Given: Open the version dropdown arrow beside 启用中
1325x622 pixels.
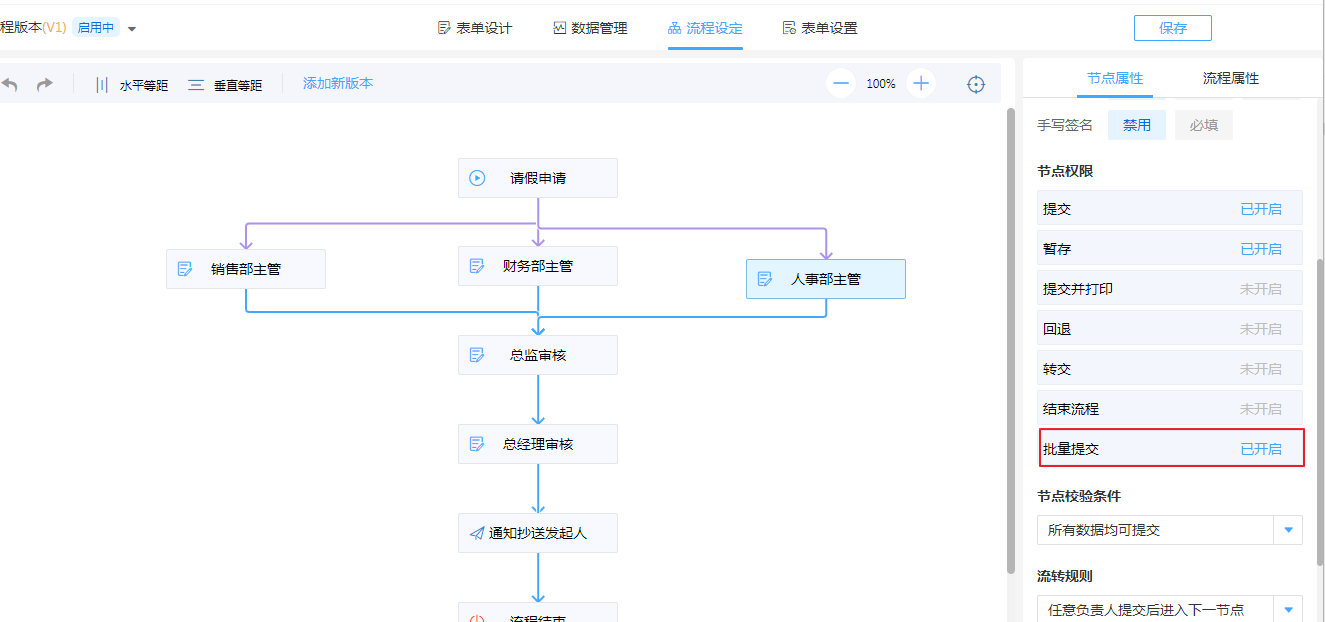Looking at the screenshot, I should (x=132, y=29).
